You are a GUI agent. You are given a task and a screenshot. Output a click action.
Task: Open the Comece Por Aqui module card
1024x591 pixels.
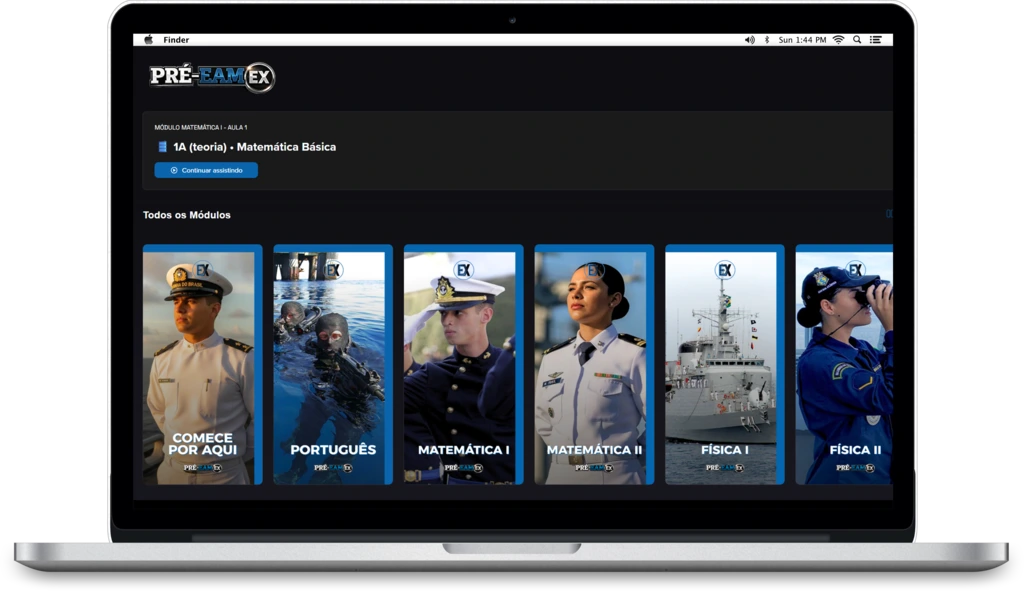coord(202,365)
